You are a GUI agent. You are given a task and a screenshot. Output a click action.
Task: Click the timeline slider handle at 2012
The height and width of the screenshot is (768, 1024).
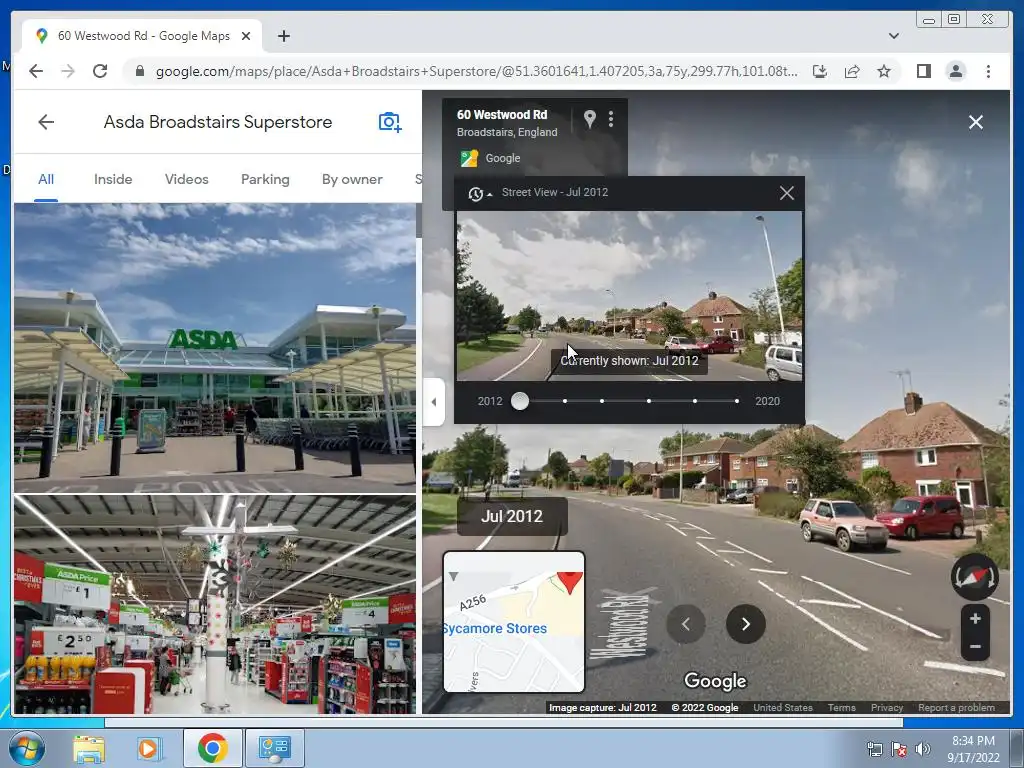click(x=520, y=401)
